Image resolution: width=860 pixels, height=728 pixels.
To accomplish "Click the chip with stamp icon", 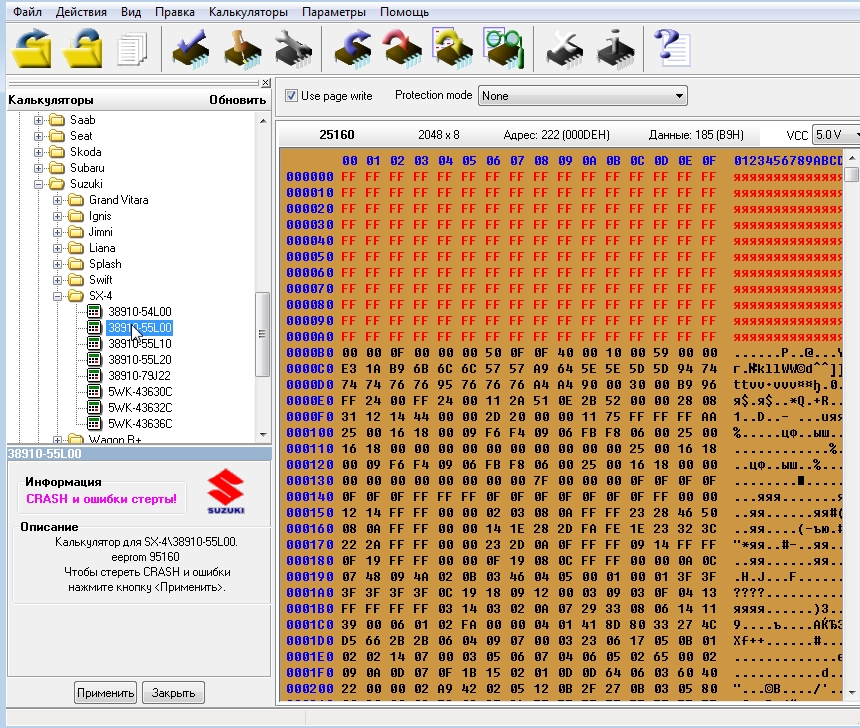I will click(242, 49).
